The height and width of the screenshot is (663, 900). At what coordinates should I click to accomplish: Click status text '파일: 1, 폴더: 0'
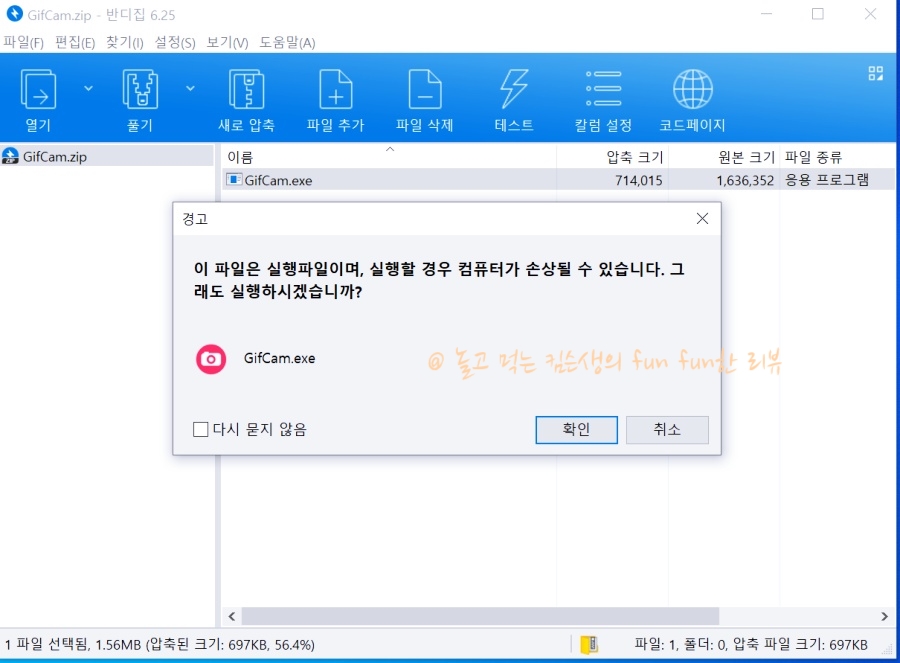(x=681, y=645)
